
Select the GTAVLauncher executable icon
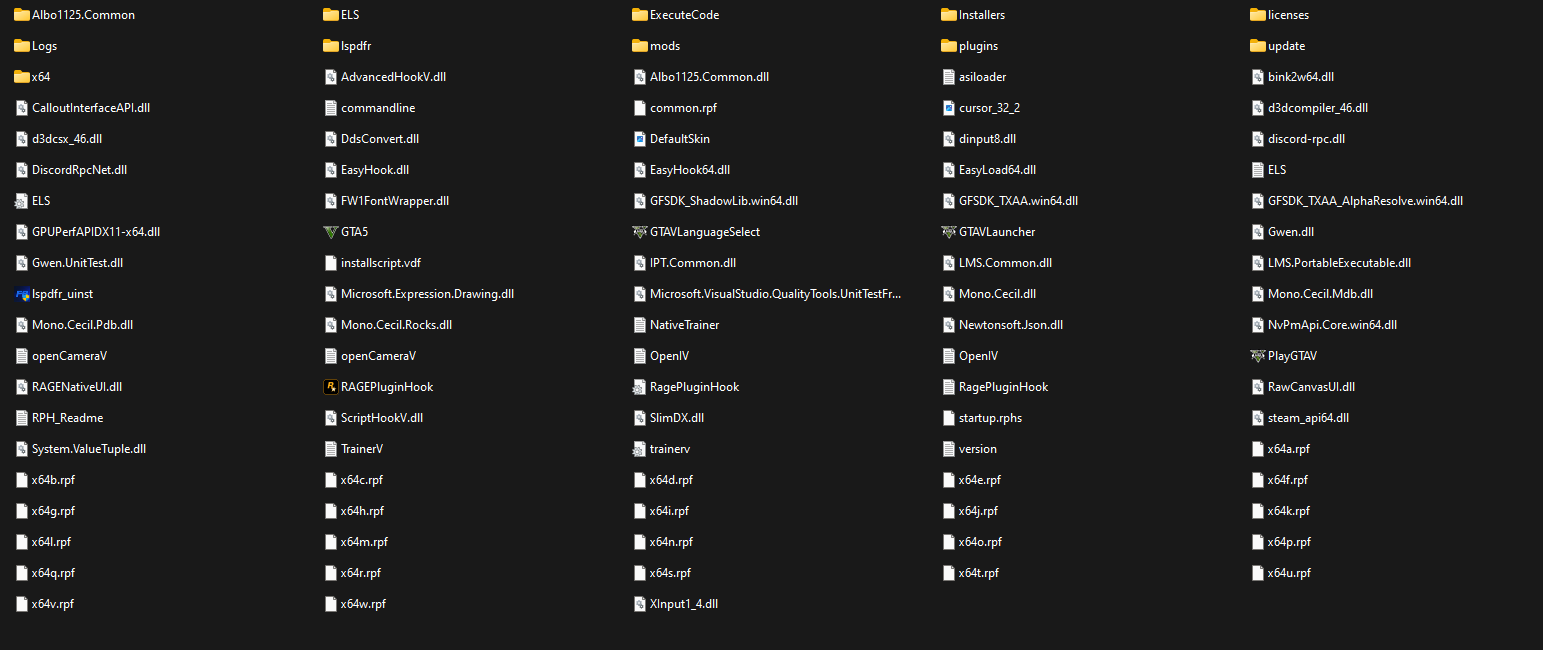pos(949,232)
